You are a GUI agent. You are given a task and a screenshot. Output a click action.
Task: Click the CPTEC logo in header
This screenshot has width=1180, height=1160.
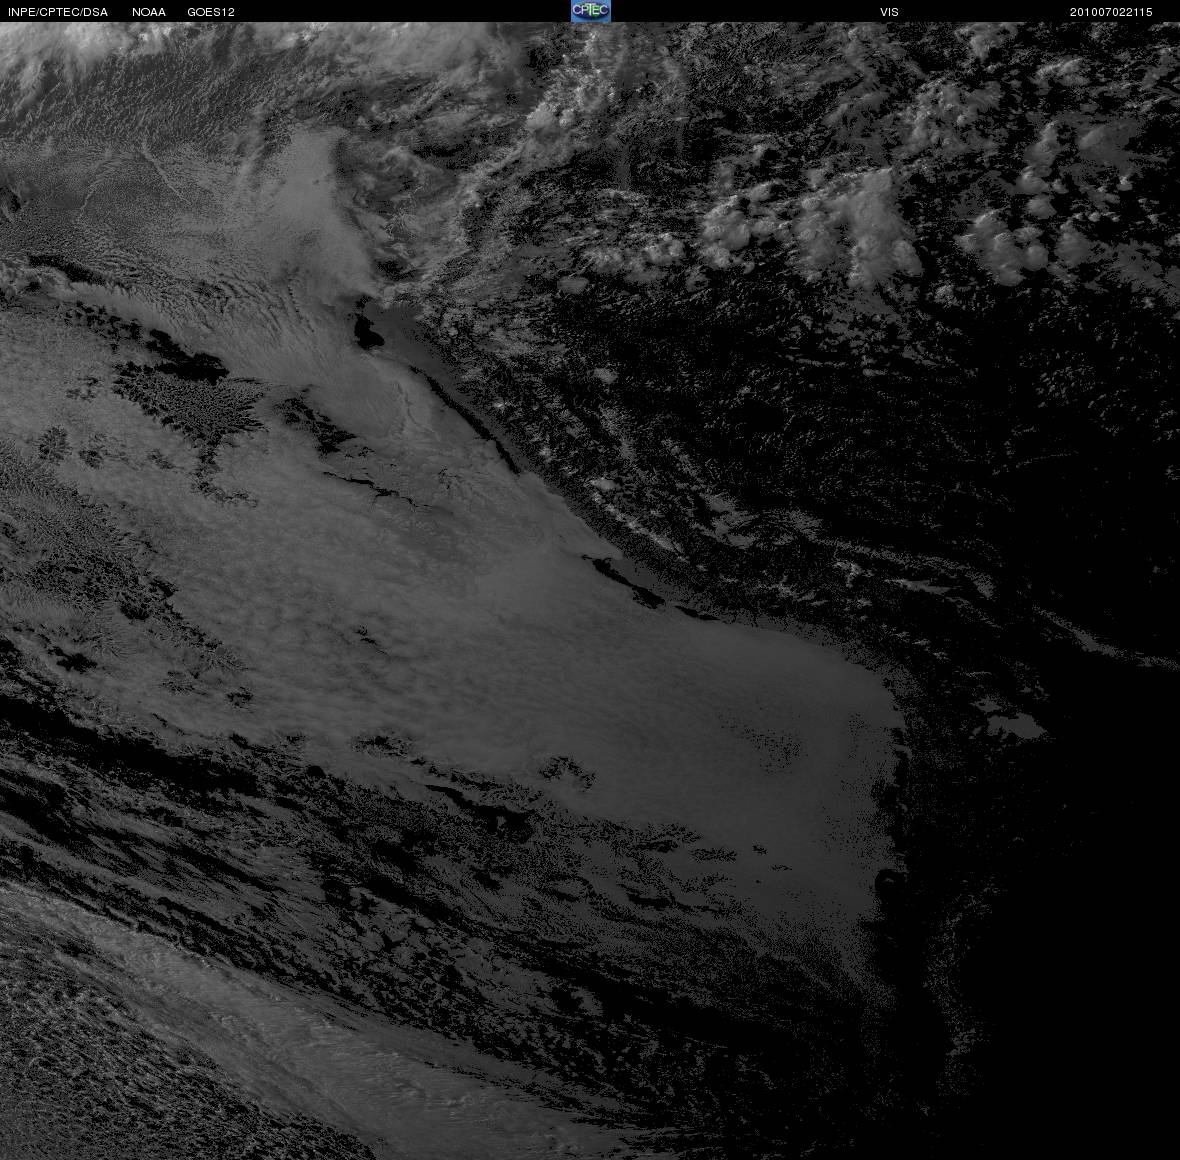point(591,11)
